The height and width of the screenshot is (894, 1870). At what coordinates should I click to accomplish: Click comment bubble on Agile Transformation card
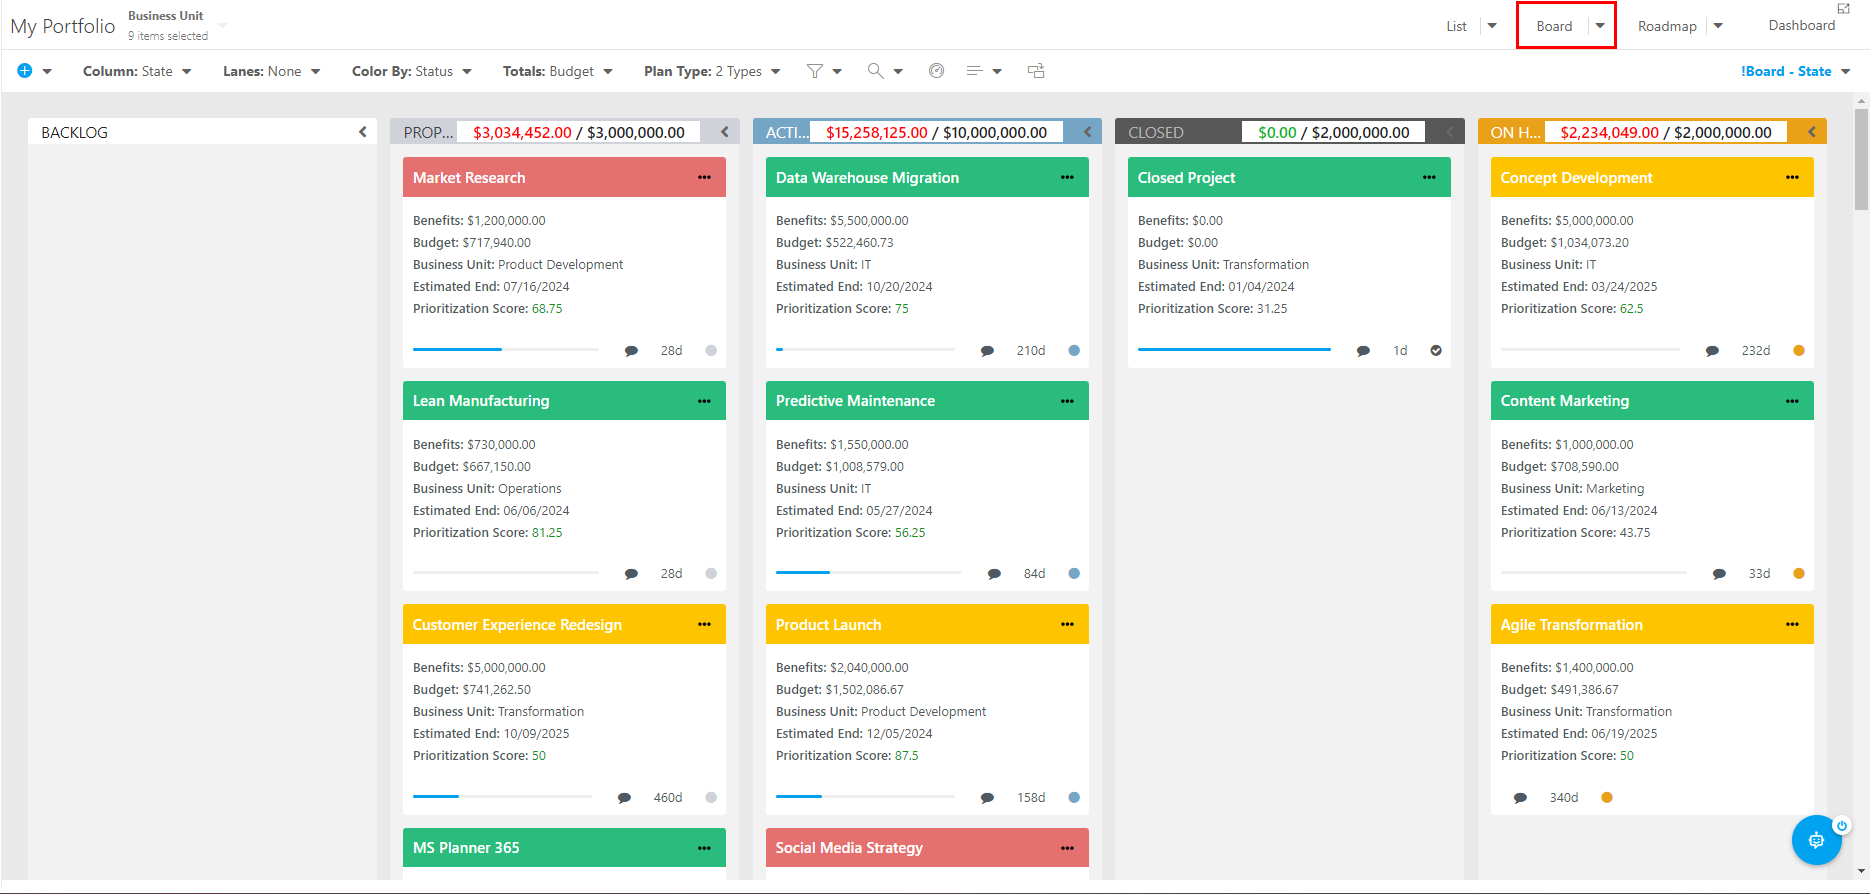point(1520,798)
